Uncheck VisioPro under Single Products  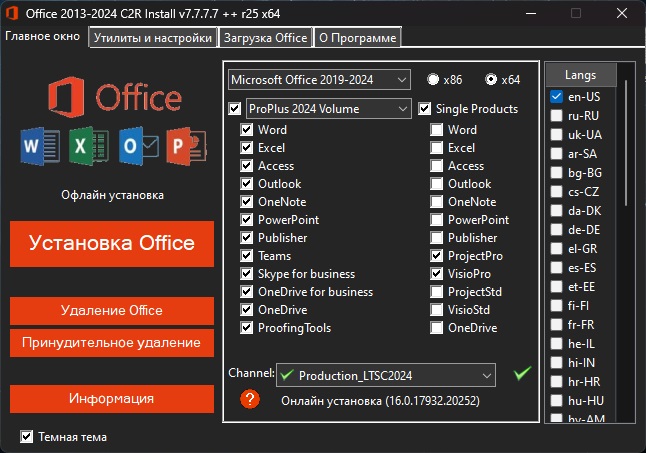pos(436,274)
